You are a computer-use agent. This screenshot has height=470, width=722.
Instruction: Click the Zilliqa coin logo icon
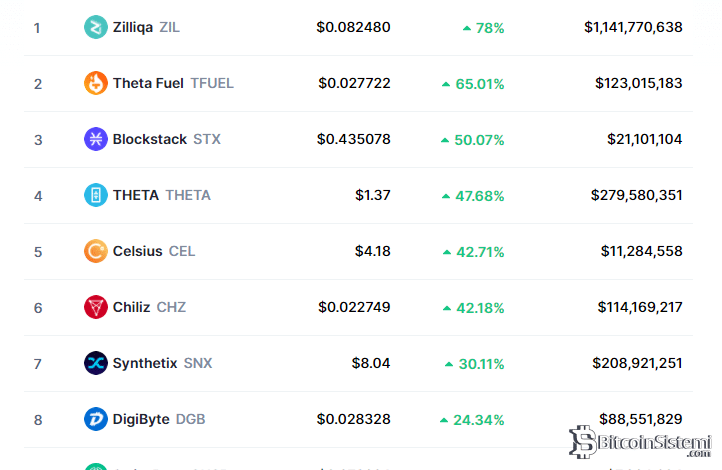(x=95, y=28)
